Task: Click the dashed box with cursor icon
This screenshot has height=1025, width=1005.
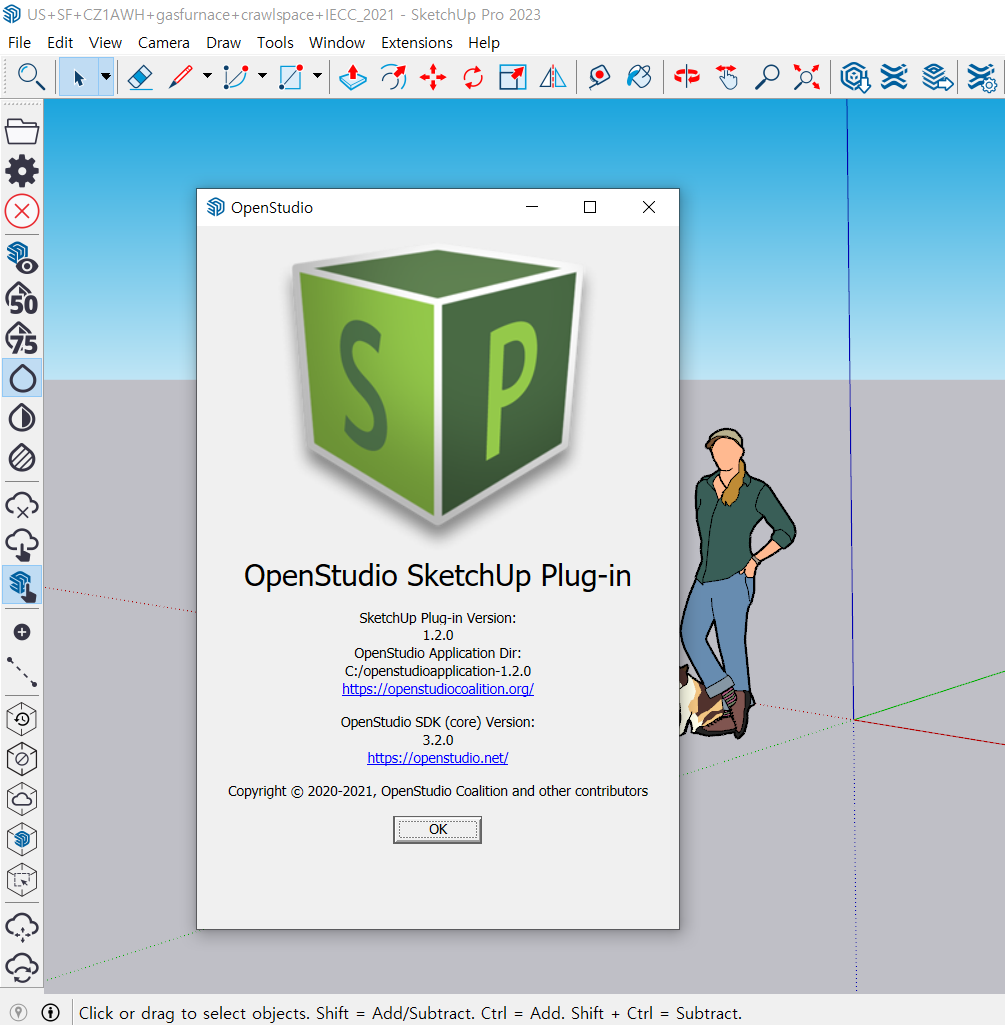Action: pyautogui.click(x=22, y=879)
